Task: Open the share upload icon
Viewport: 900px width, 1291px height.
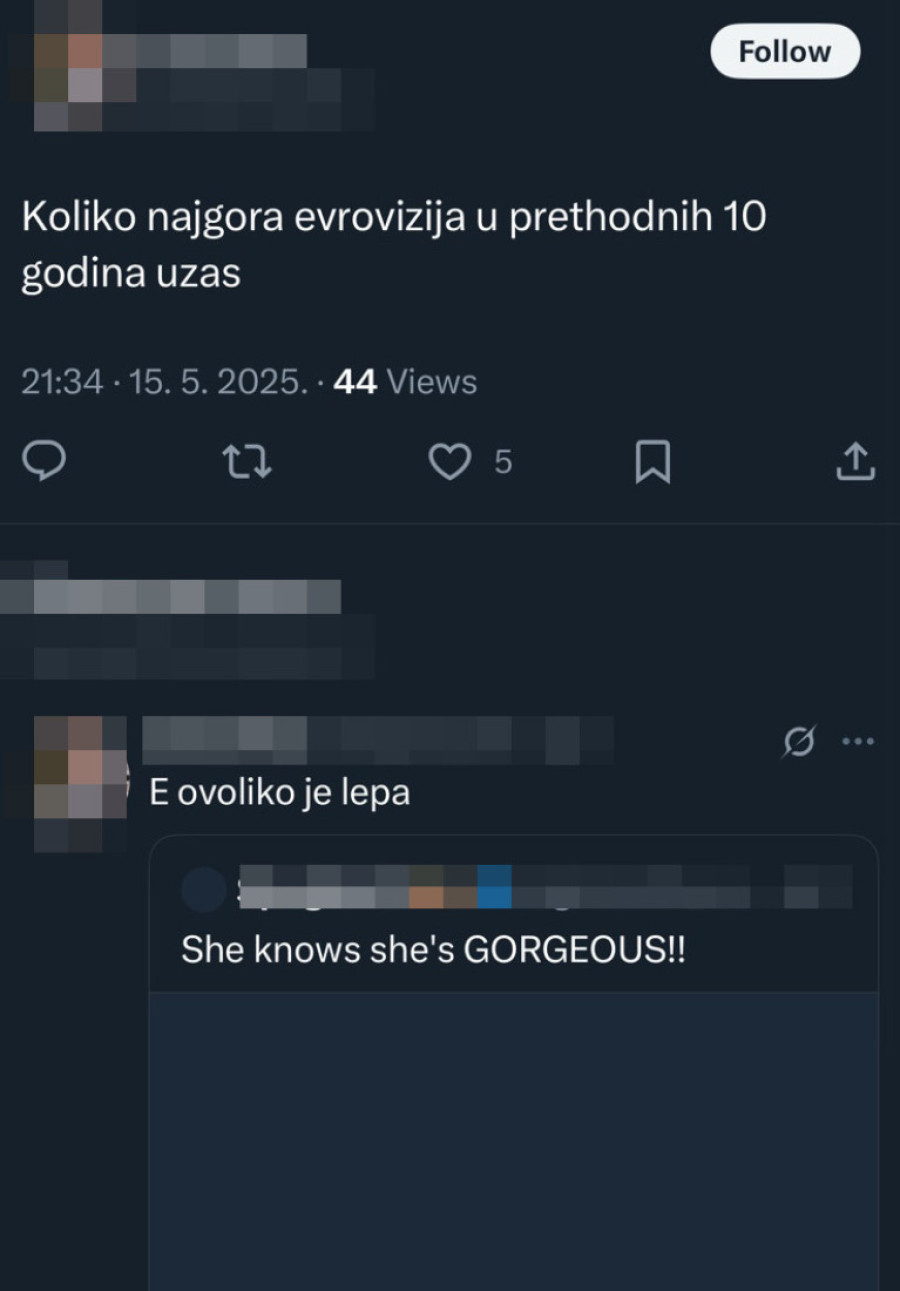Action: click(x=855, y=461)
